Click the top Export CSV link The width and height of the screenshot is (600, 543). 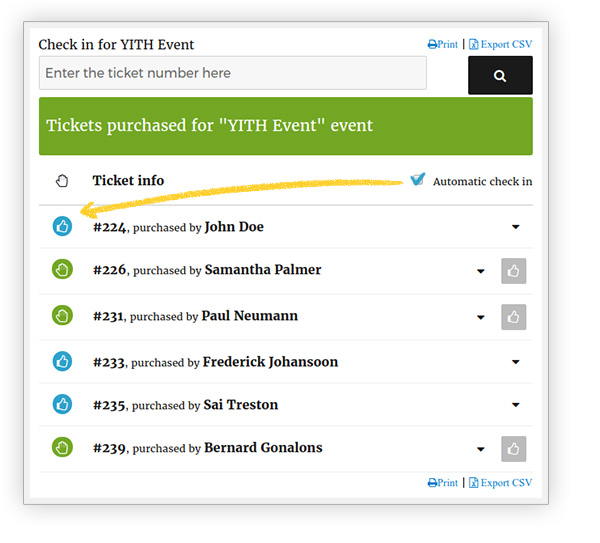(x=501, y=45)
